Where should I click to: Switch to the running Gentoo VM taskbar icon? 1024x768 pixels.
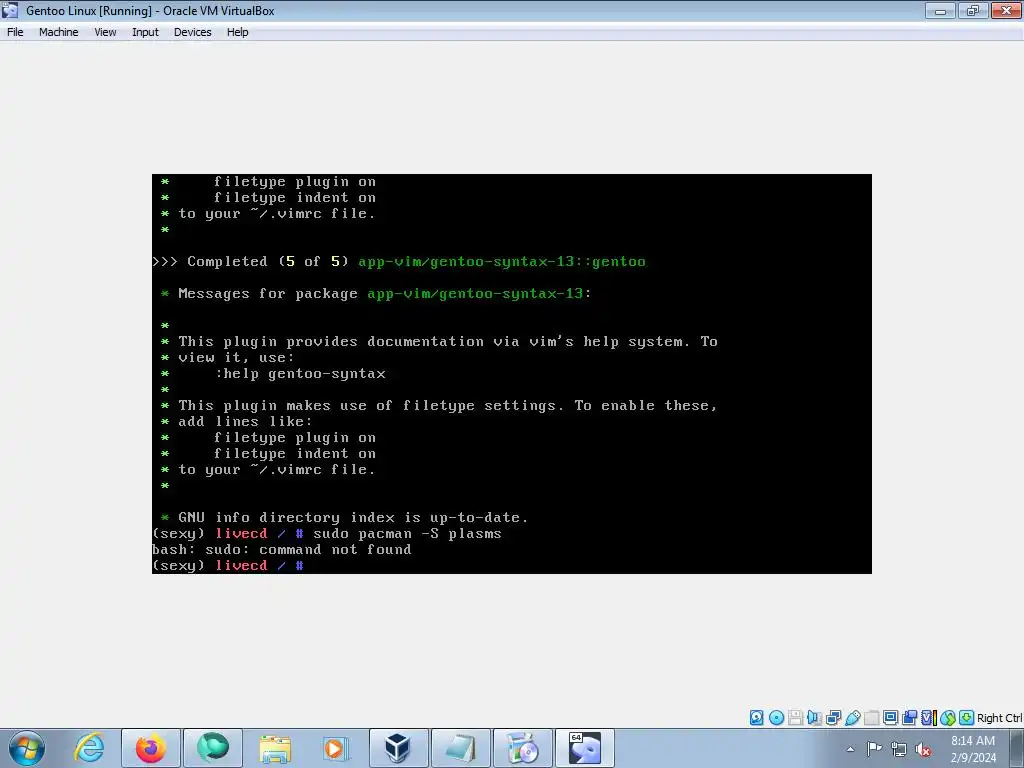[x=584, y=748]
